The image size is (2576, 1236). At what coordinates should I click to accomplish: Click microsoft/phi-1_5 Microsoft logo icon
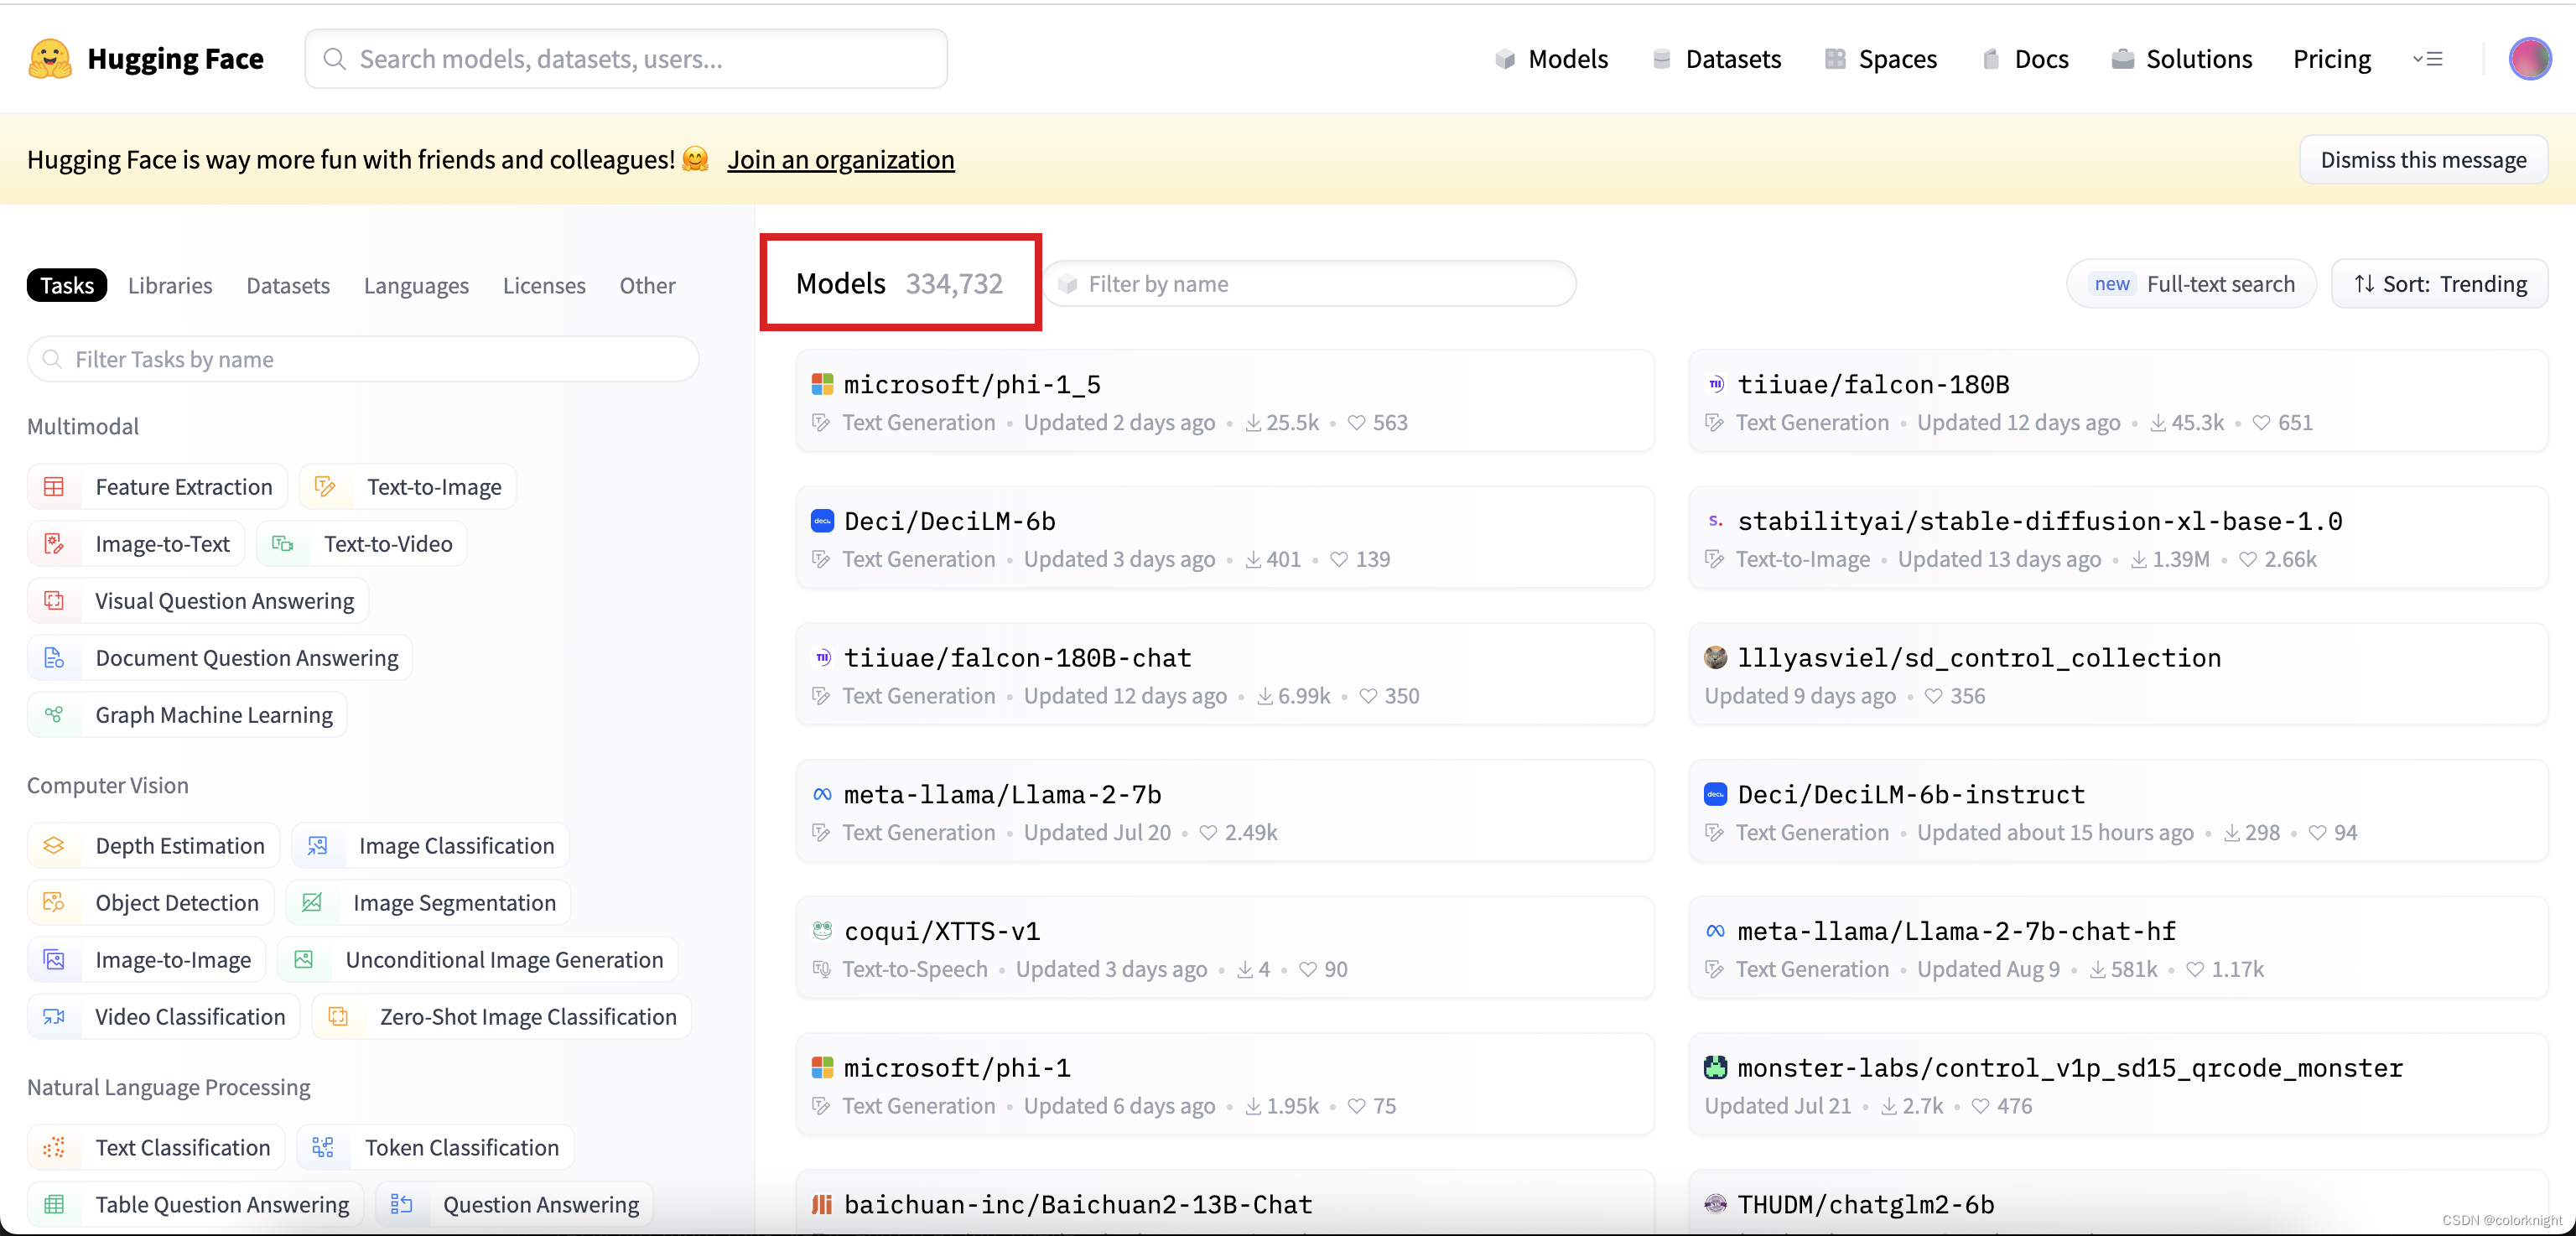coord(822,384)
